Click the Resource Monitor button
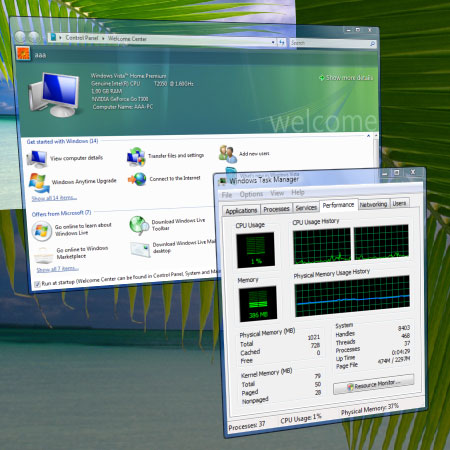The image size is (450, 450). (x=374, y=384)
